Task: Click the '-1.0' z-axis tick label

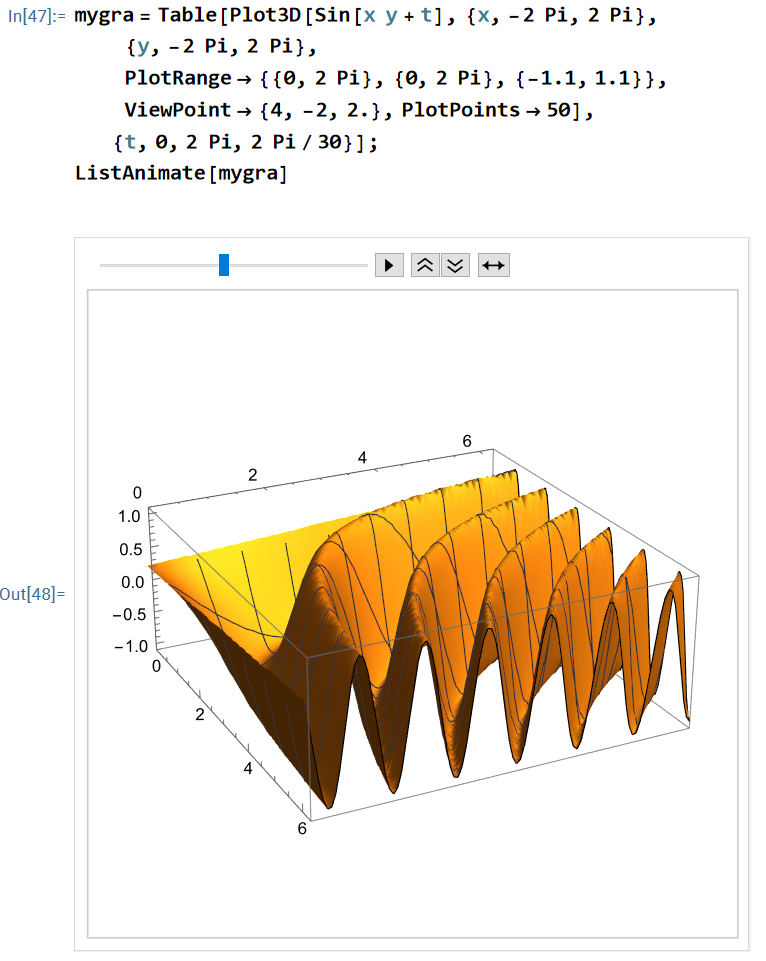Action: pyautogui.click(x=131, y=647)
